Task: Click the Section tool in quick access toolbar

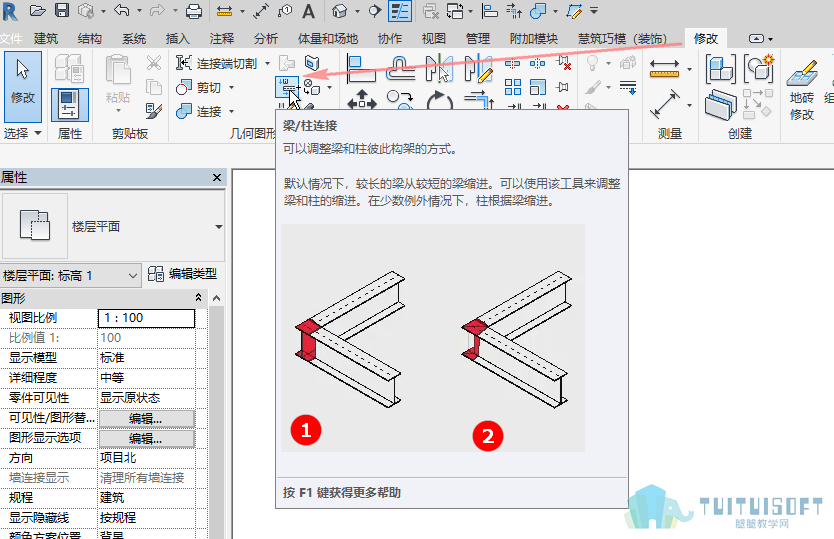Action: 374,11
